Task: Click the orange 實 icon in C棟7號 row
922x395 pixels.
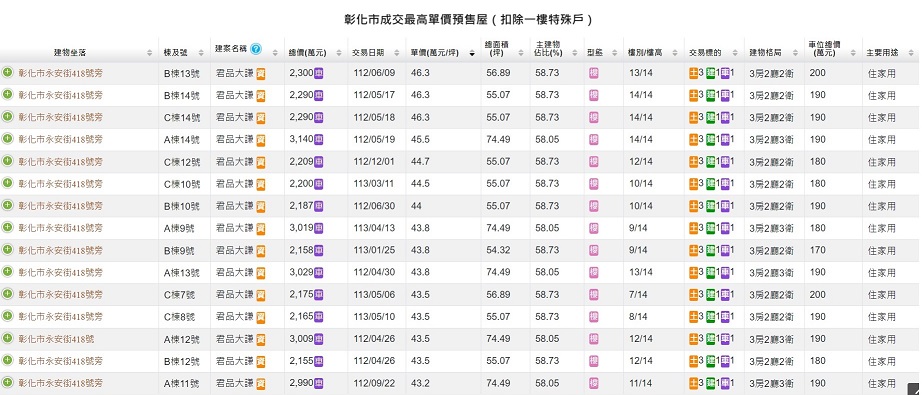Action: coord(260,295)
